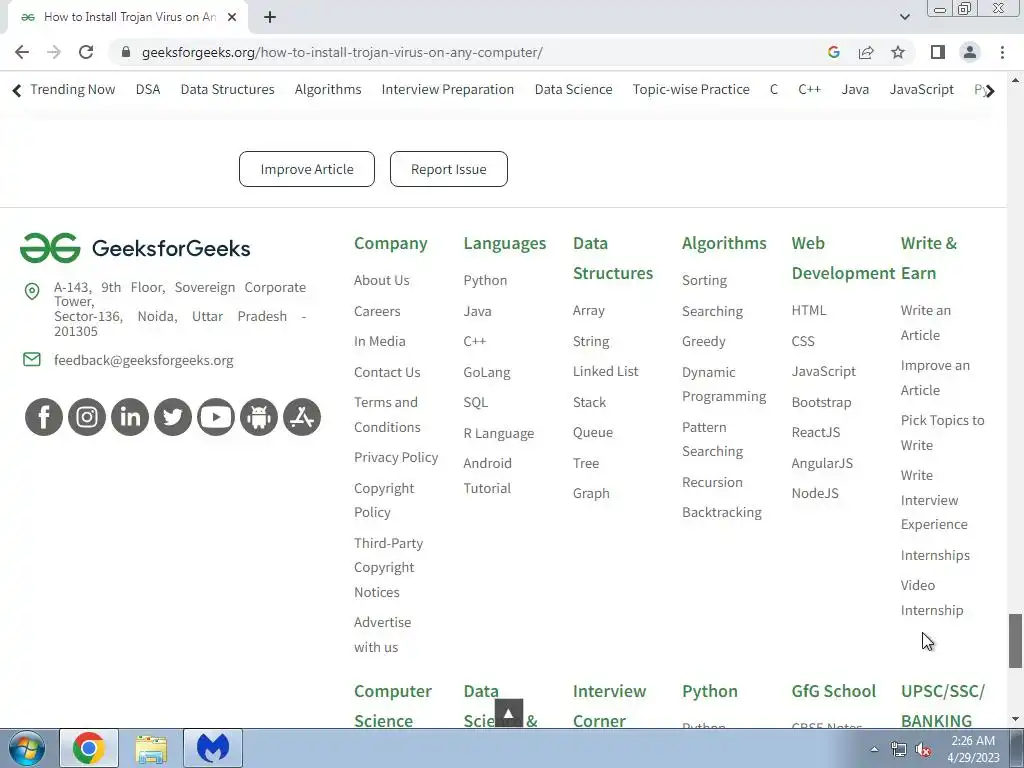Viewport: 1024px width, 768px height.
Task: Open the Careers footer link
Action: point(377,312)
